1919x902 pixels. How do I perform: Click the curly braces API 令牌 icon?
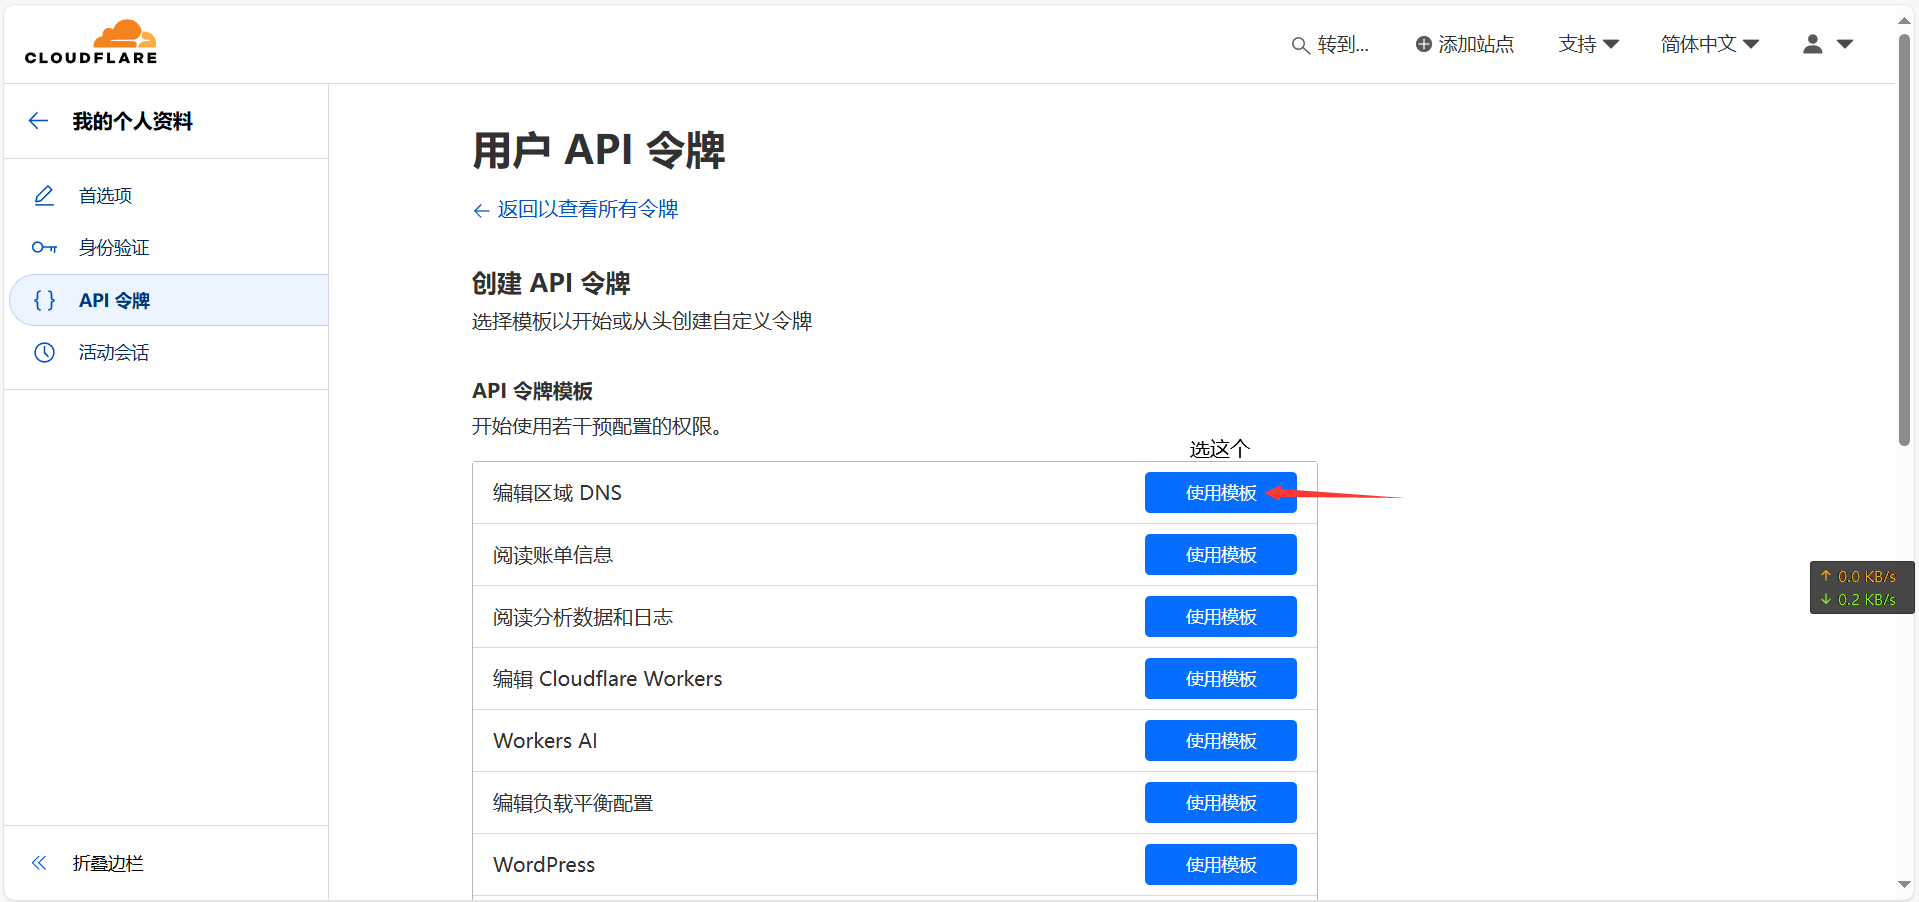tap(44, 300)
